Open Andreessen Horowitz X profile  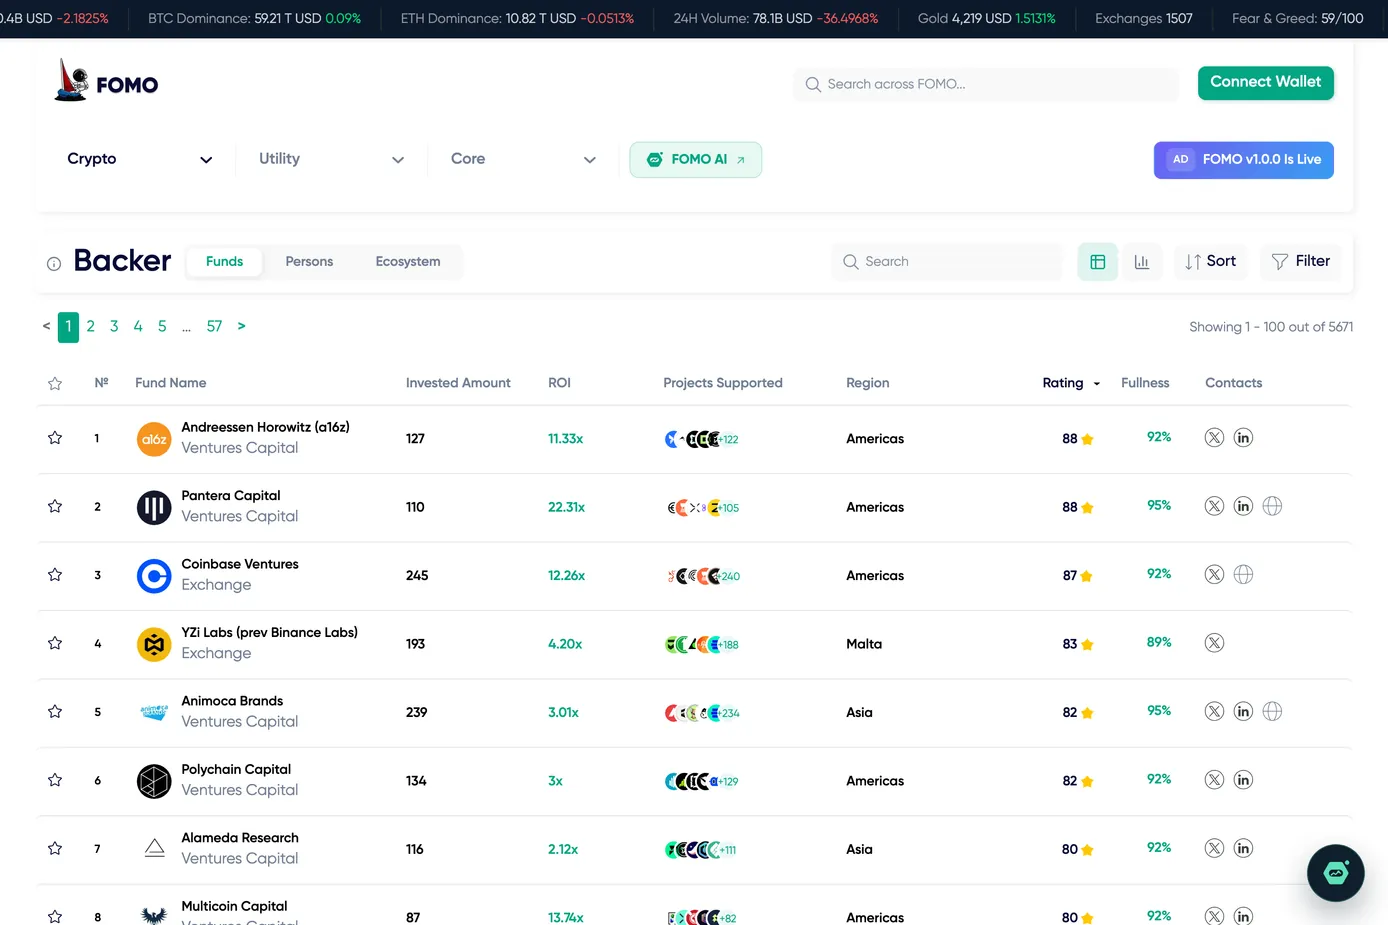pos(1214,437)
